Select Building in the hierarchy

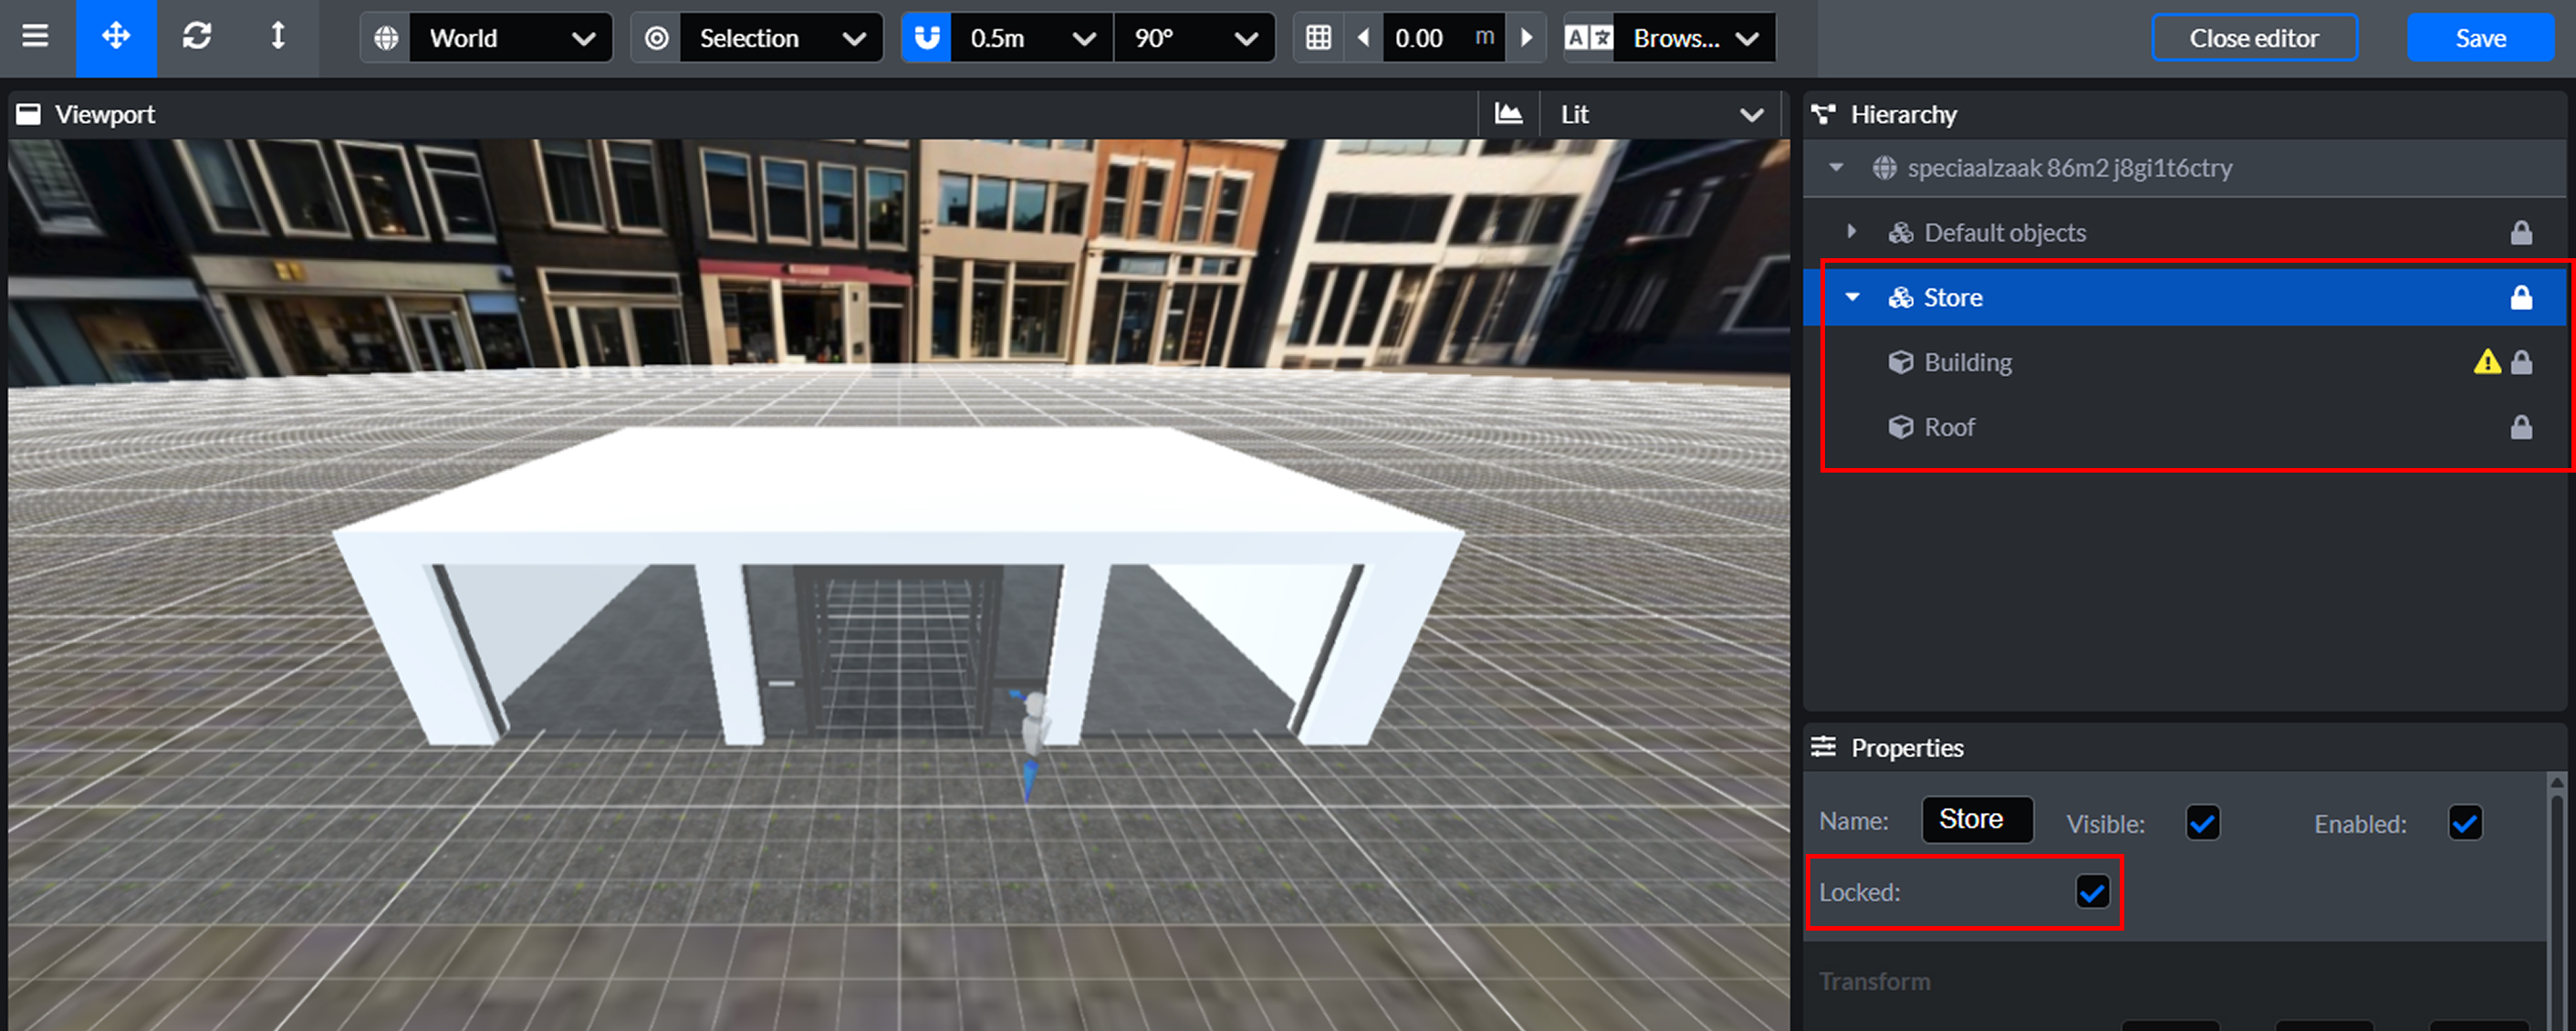pos(1967,362)
